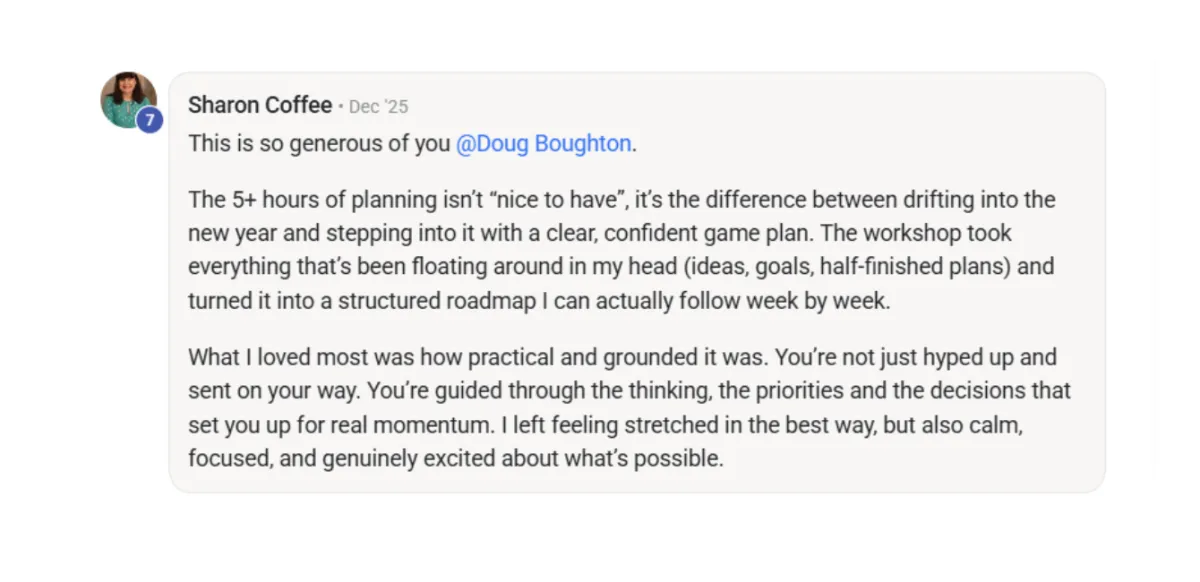
Task: Open the Sharon Coffee author name
Action: click(260, 105)
